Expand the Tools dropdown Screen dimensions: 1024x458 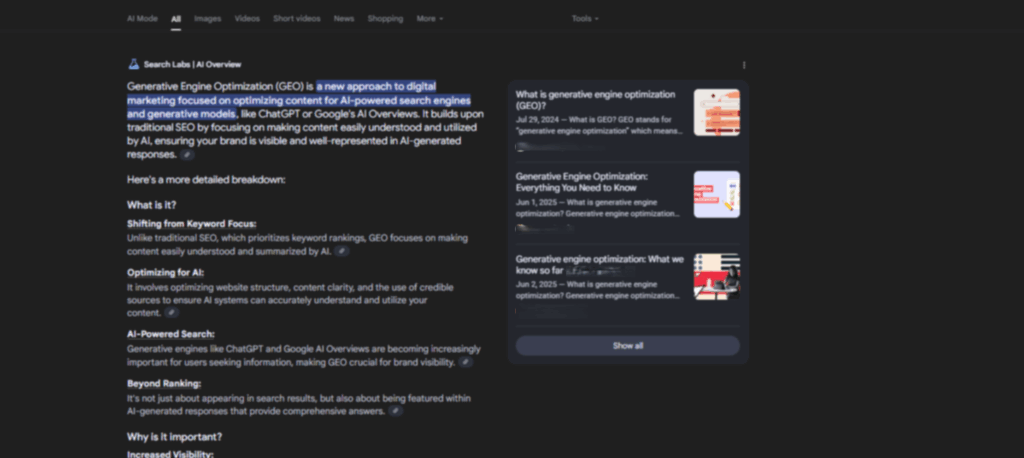click(x=585, y=18)
